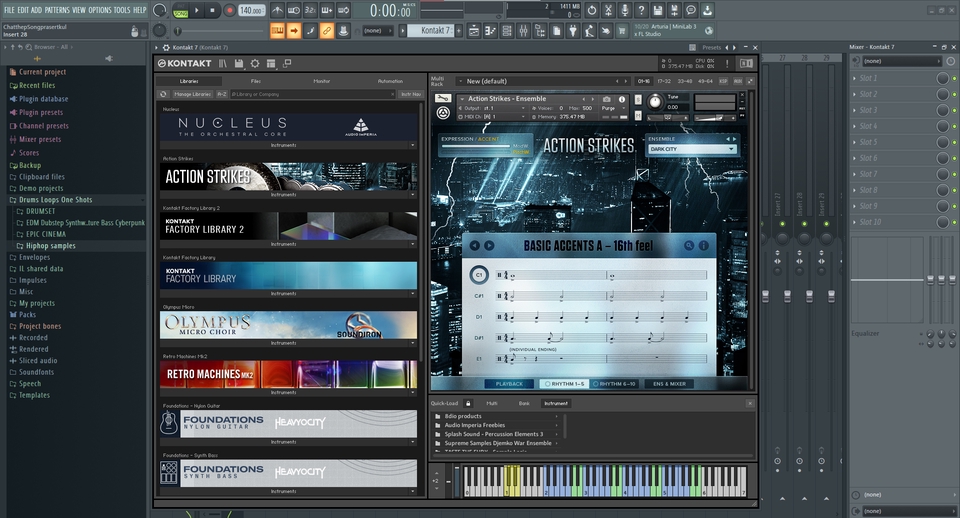Toggle Kontakt library browser icon
The width and height of the screenshot is (960, 518).
coord(223,63)
